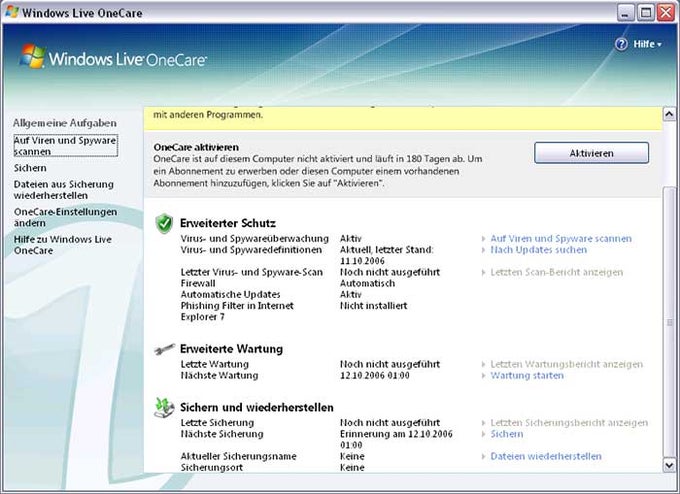The height and width of the screenshot is (494, 680).
Task: Click the 'Phishing Filter in Internet Explorer 7' label
Action: (x=237, y=311)
